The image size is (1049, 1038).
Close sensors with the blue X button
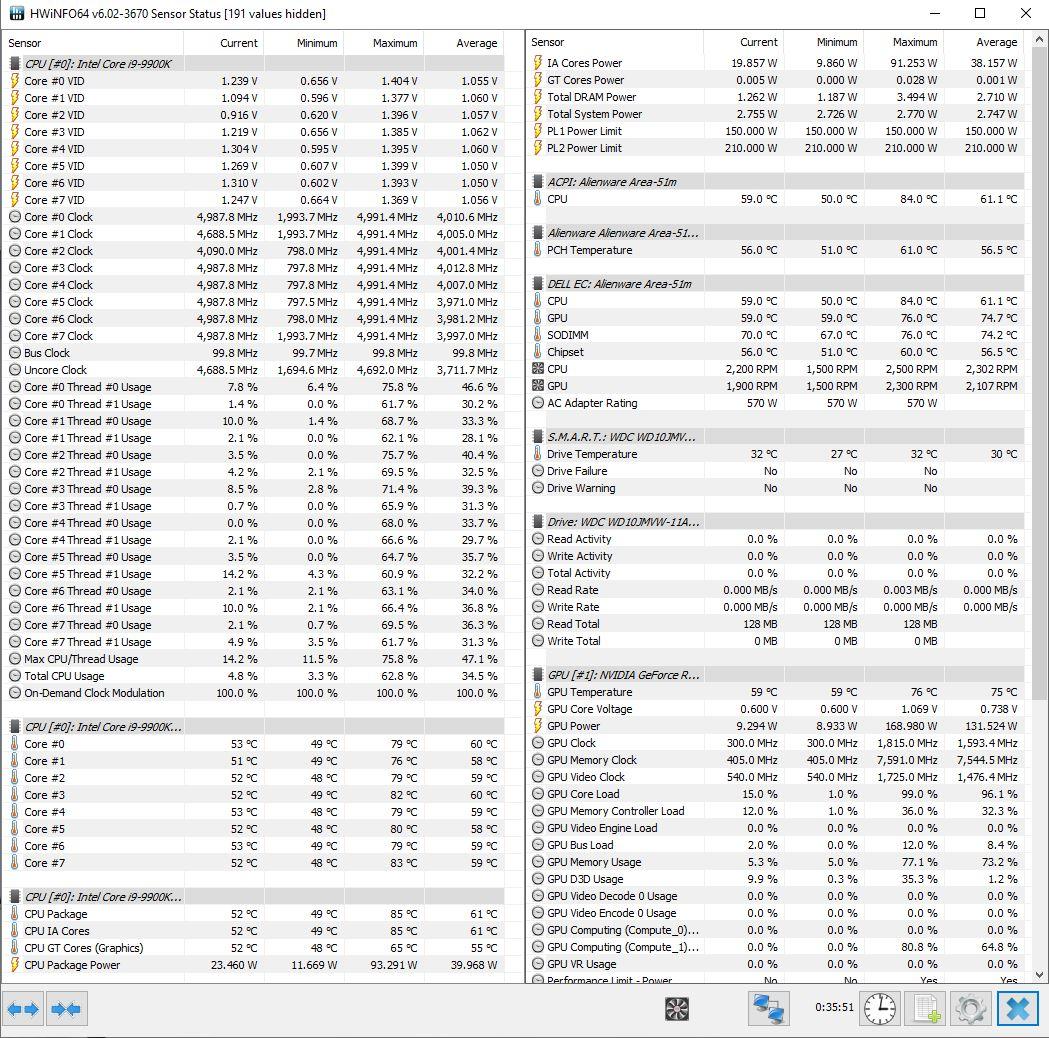(x=1017, y=1009)
